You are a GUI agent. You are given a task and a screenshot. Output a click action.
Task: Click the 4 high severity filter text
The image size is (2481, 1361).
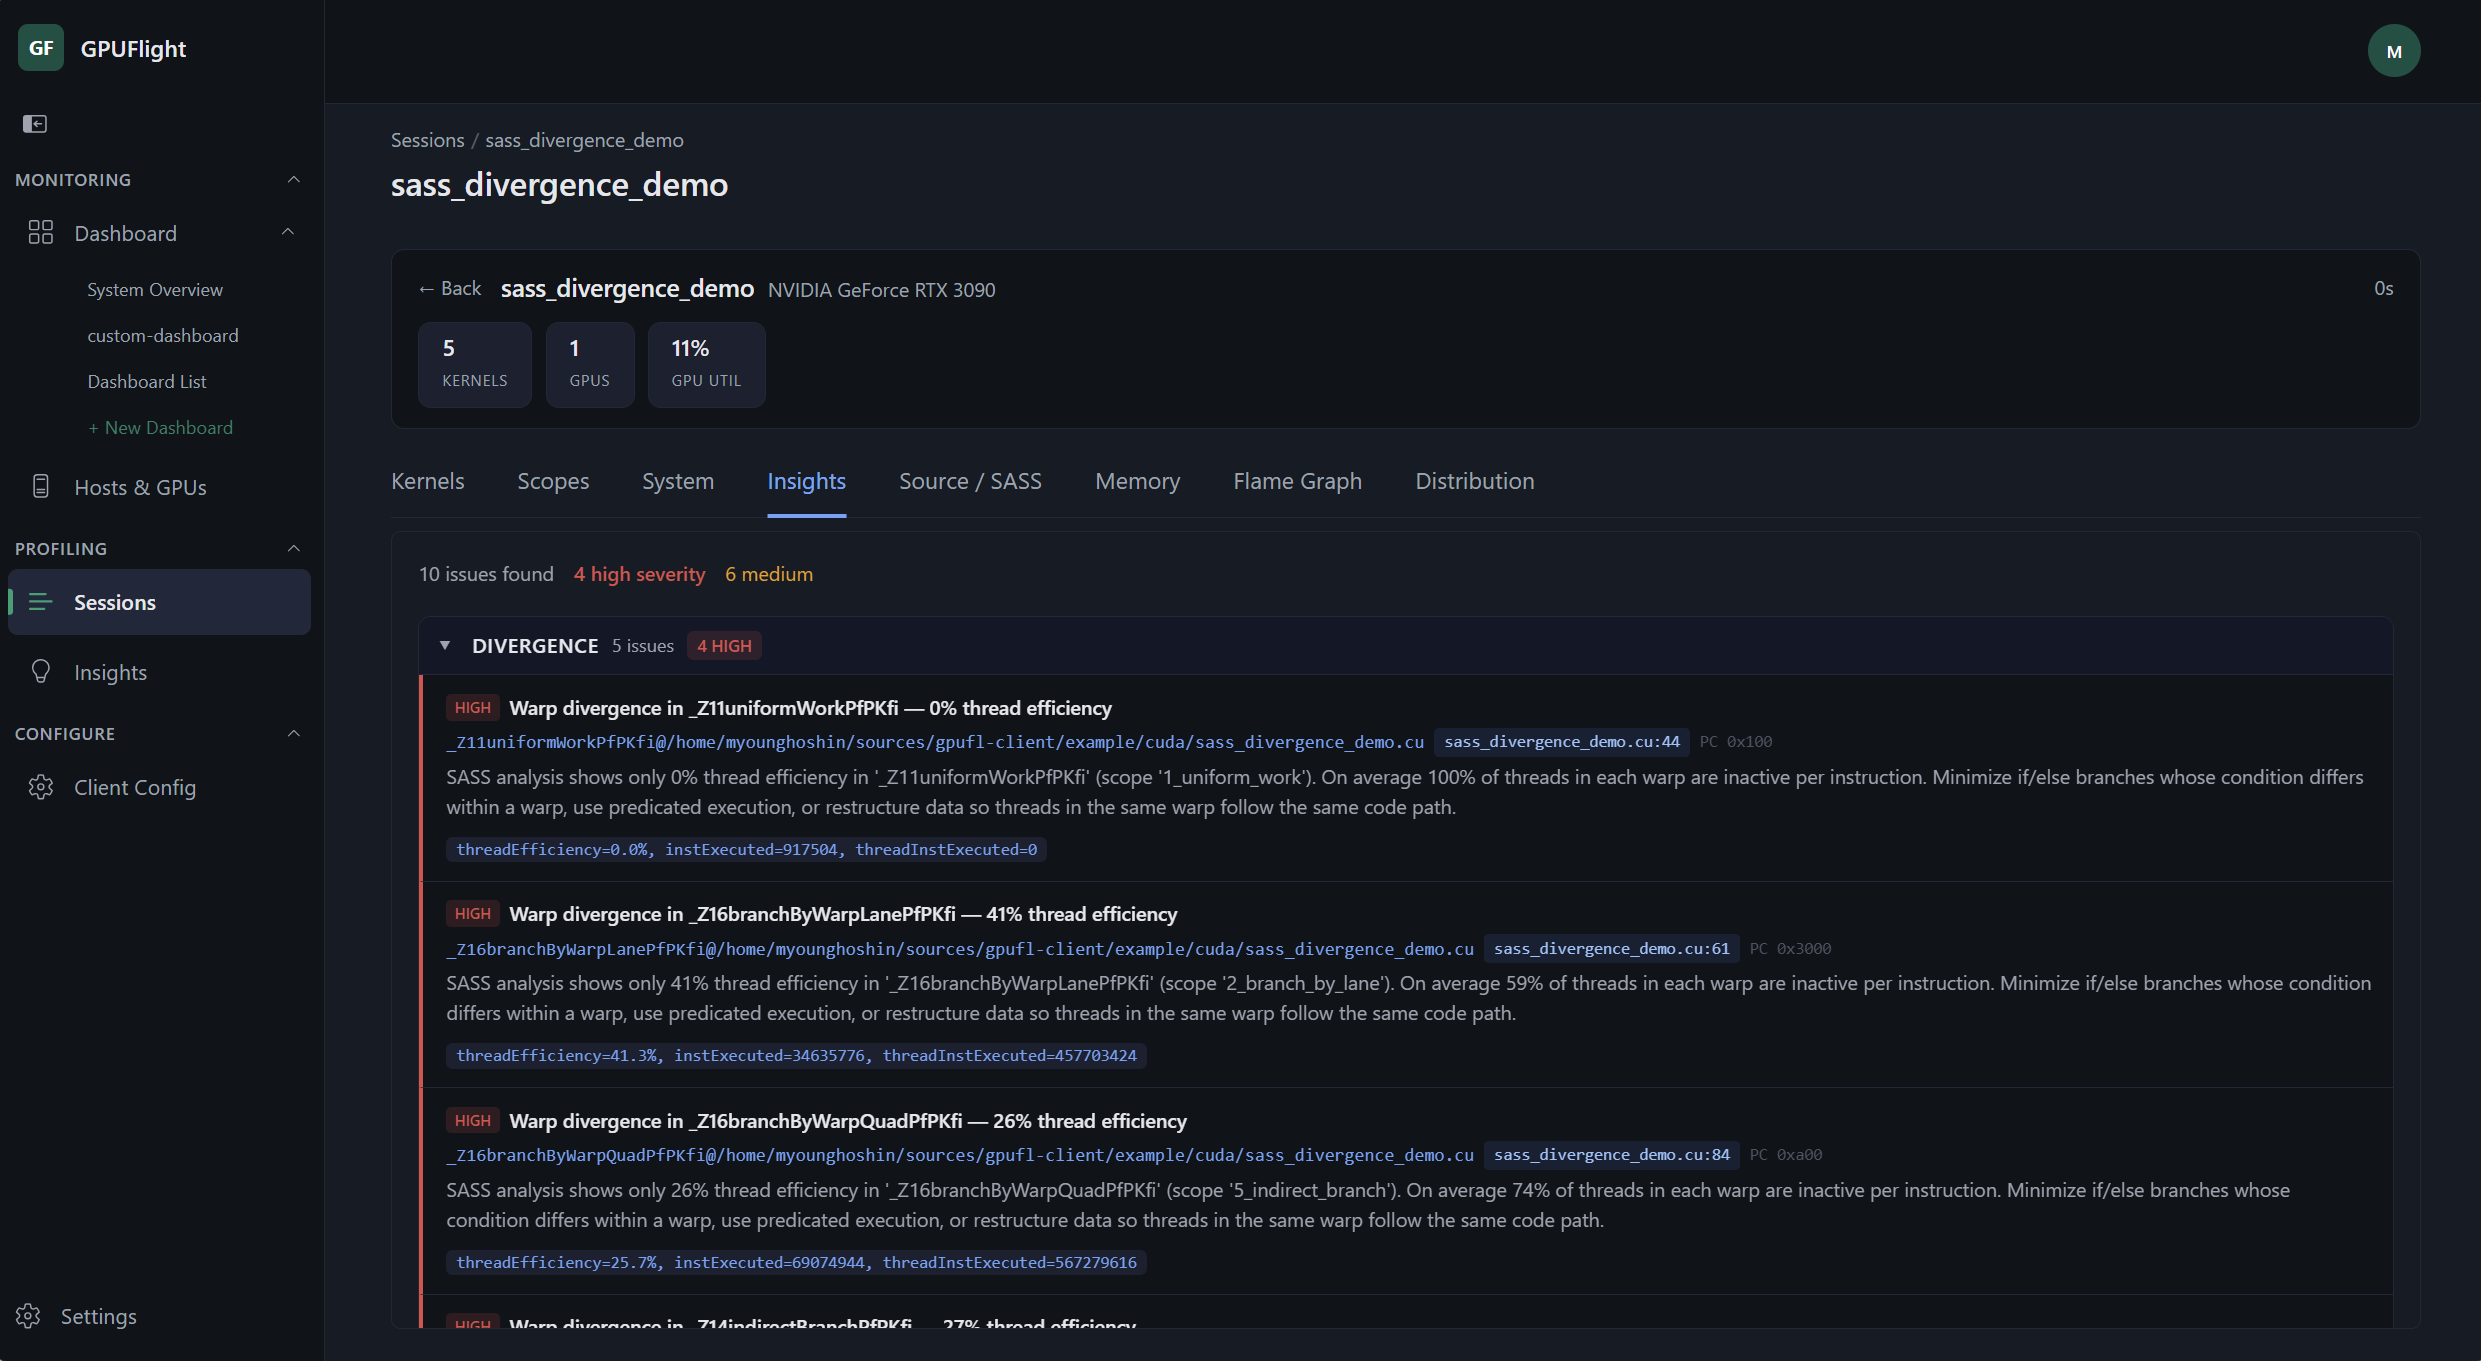pyautogui.click(x=640, y=574)
